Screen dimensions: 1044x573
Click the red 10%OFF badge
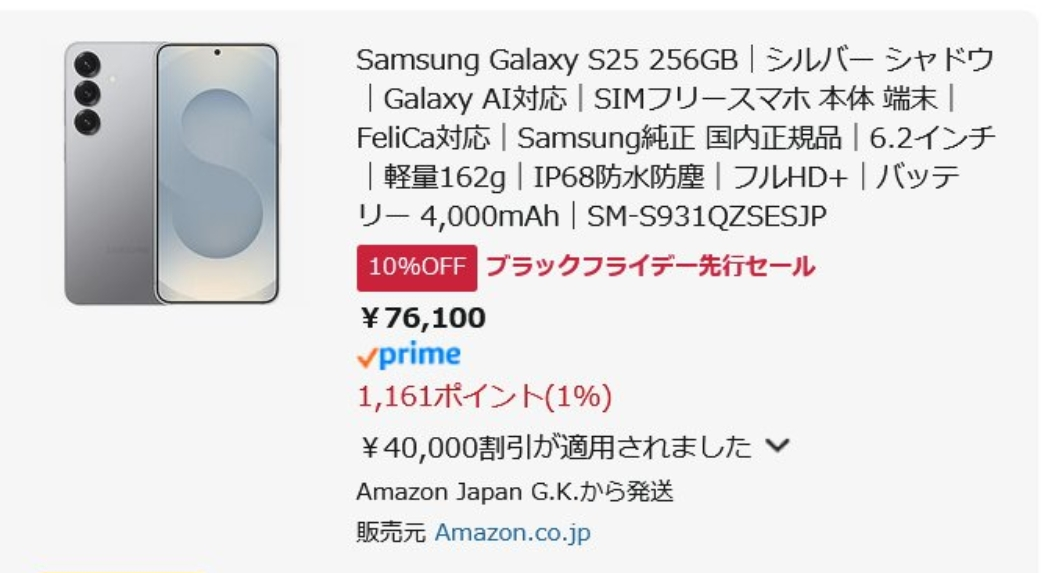416,267
